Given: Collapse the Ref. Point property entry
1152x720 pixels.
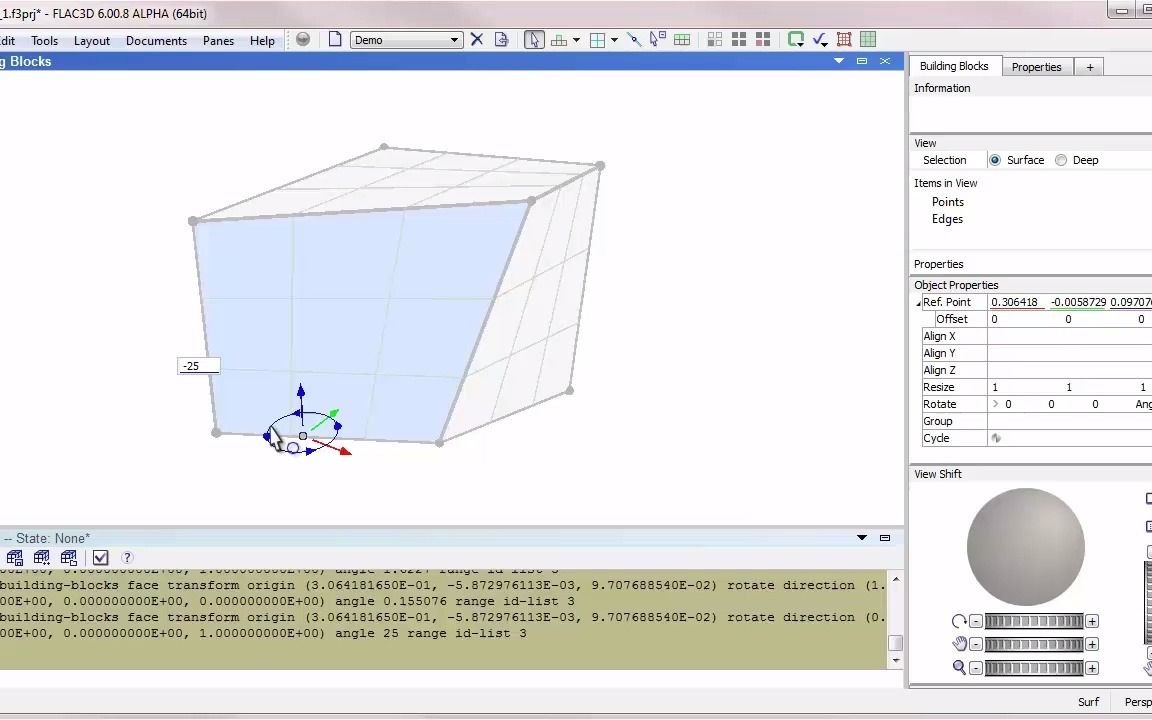Looking at the screenshot, I should [917, 301].
